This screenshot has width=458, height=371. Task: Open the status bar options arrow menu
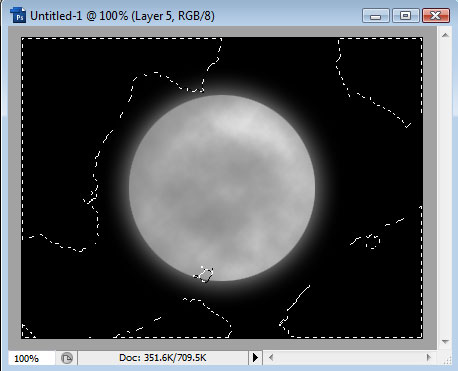[x=255, y=358]
